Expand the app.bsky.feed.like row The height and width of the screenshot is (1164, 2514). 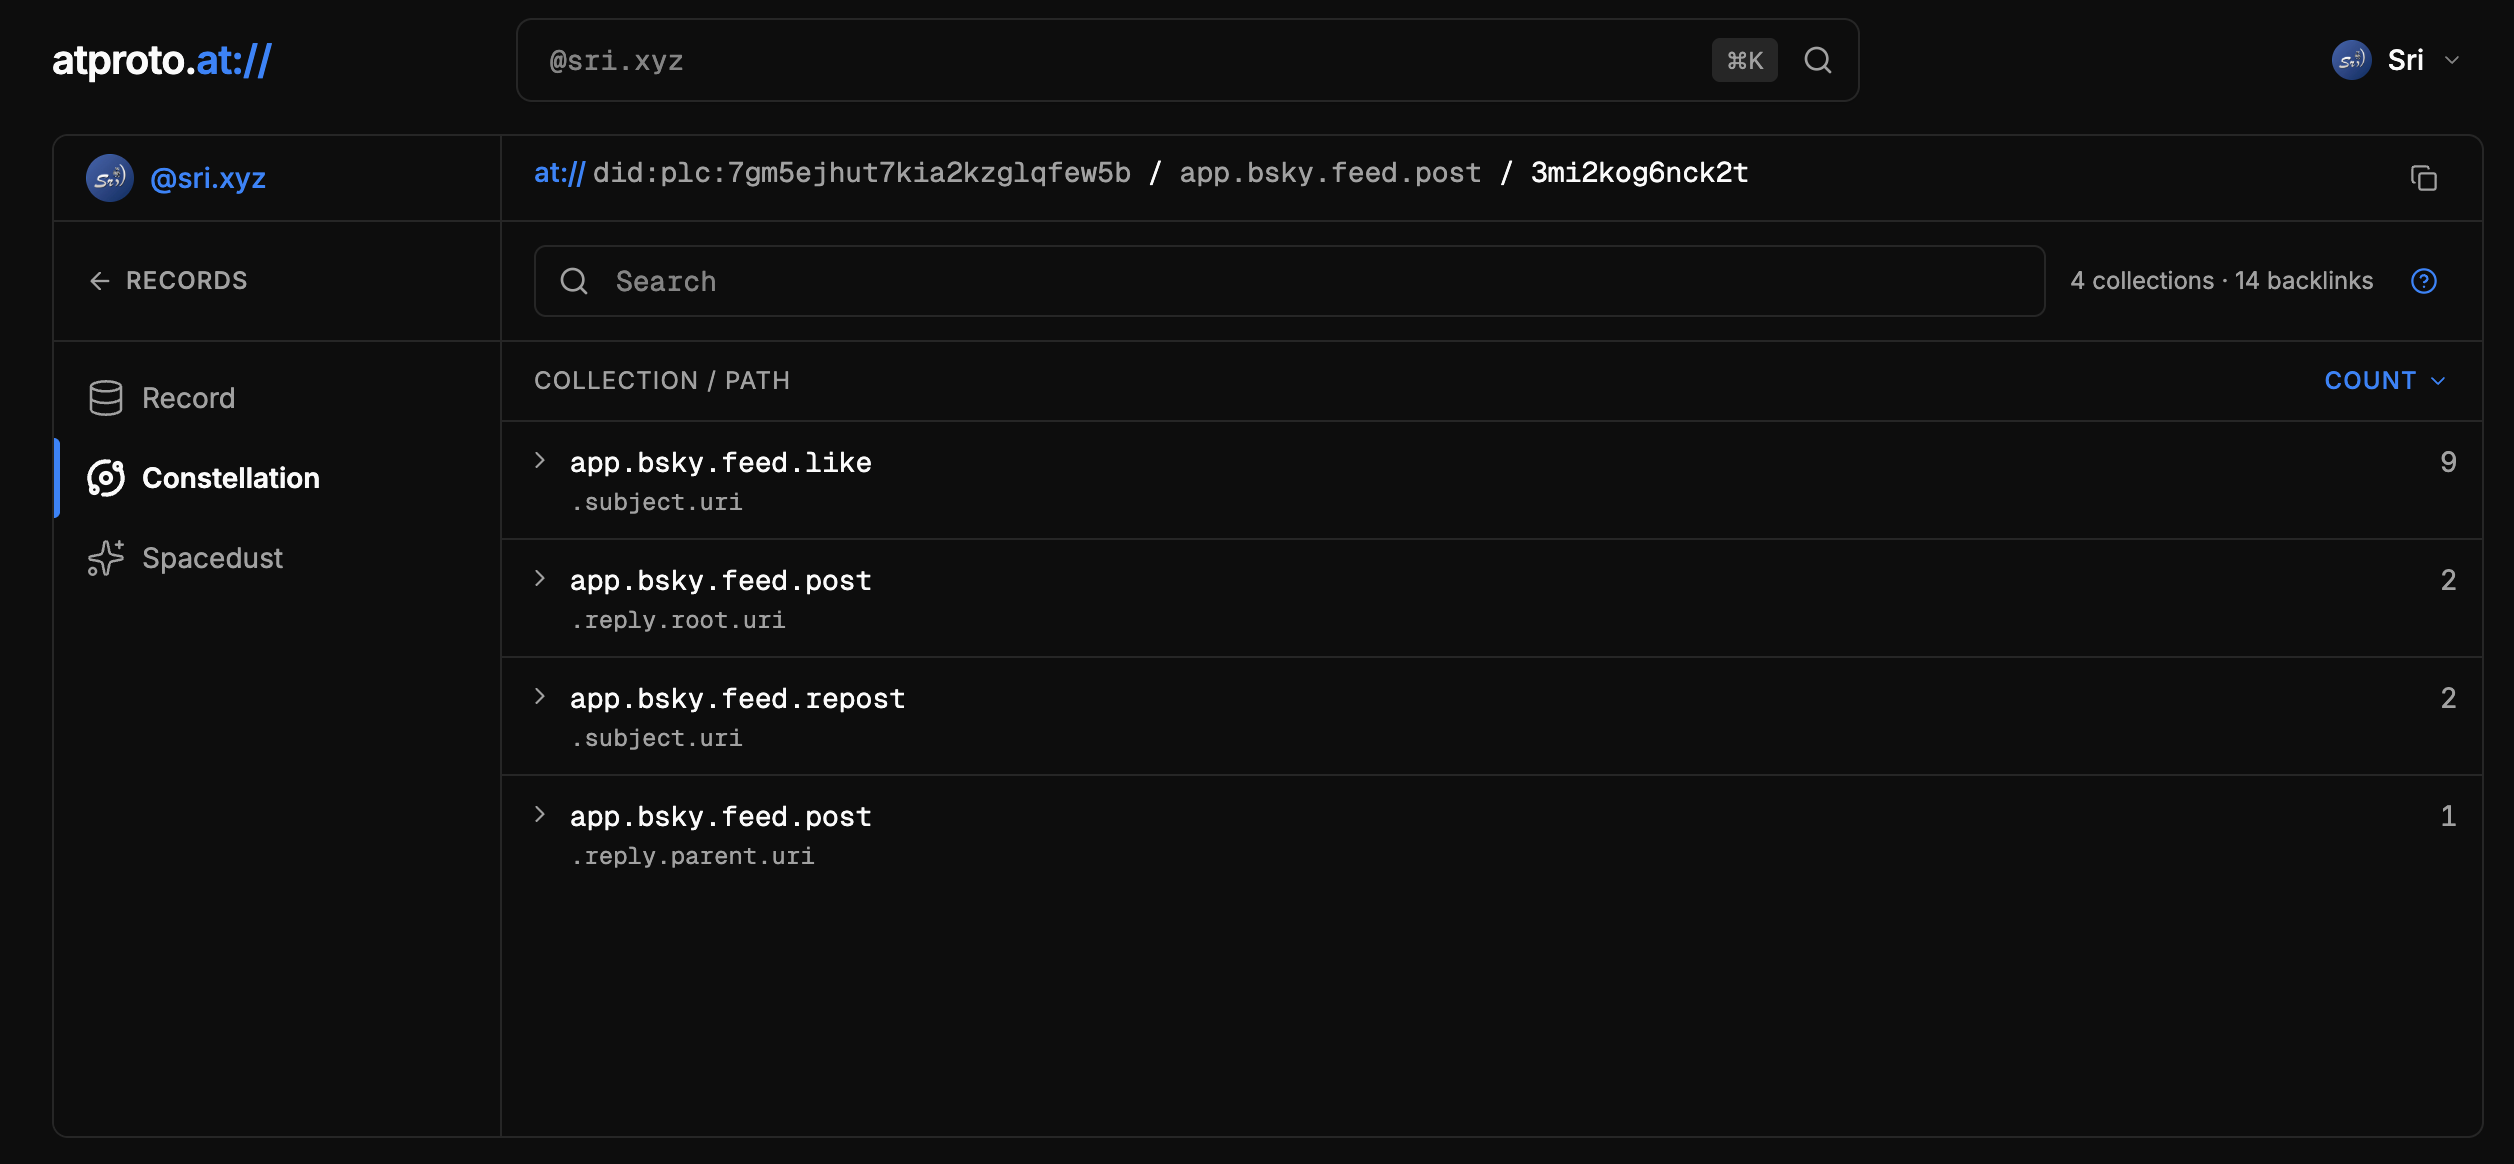540,461
